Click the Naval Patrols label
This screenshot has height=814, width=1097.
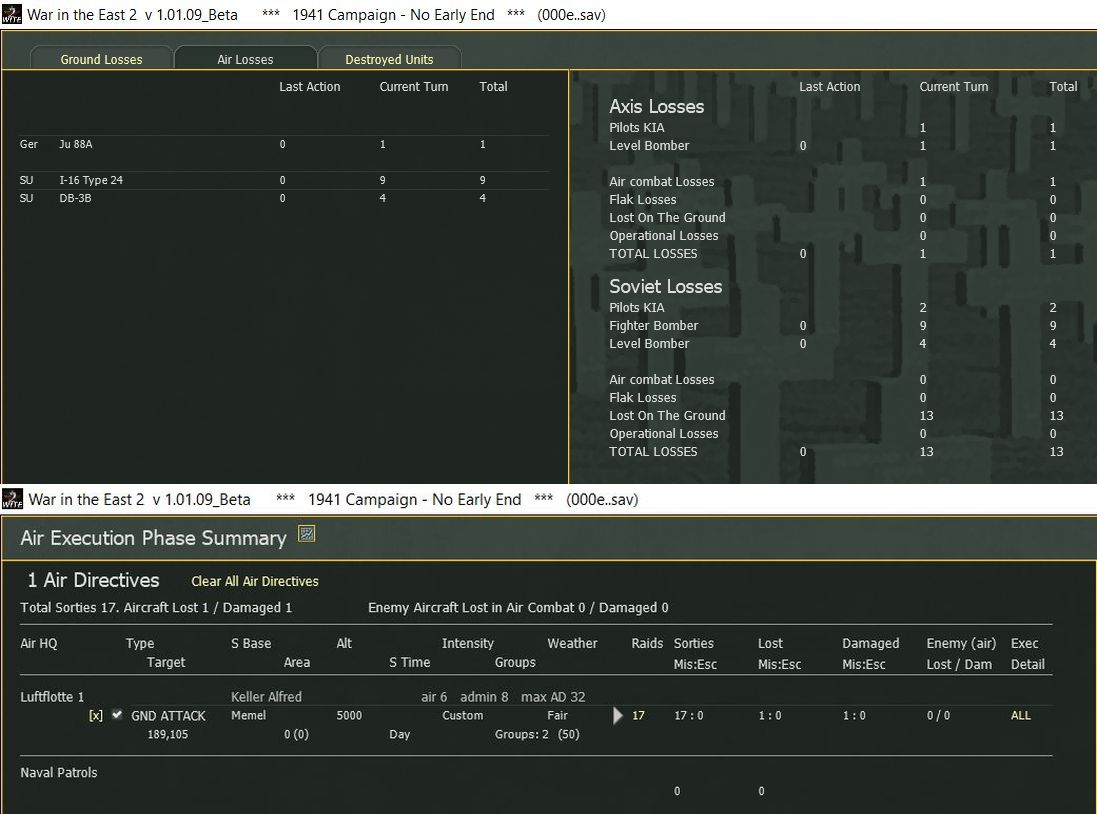pyautogui.click(x=59, y=773)
